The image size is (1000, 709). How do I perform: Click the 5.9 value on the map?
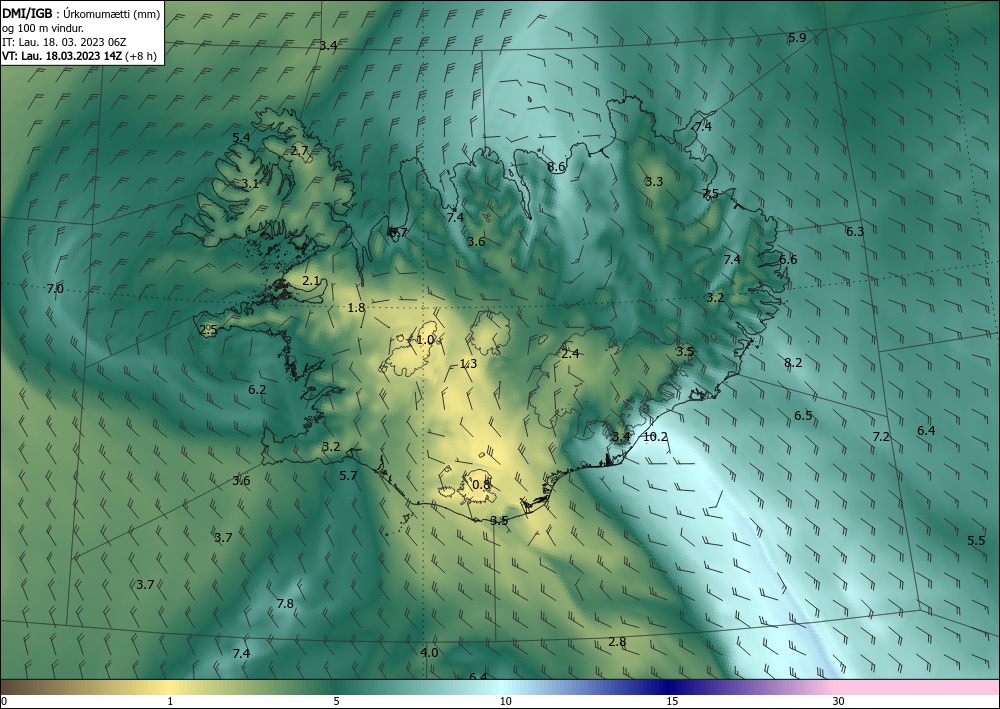[x=797, y=38]
